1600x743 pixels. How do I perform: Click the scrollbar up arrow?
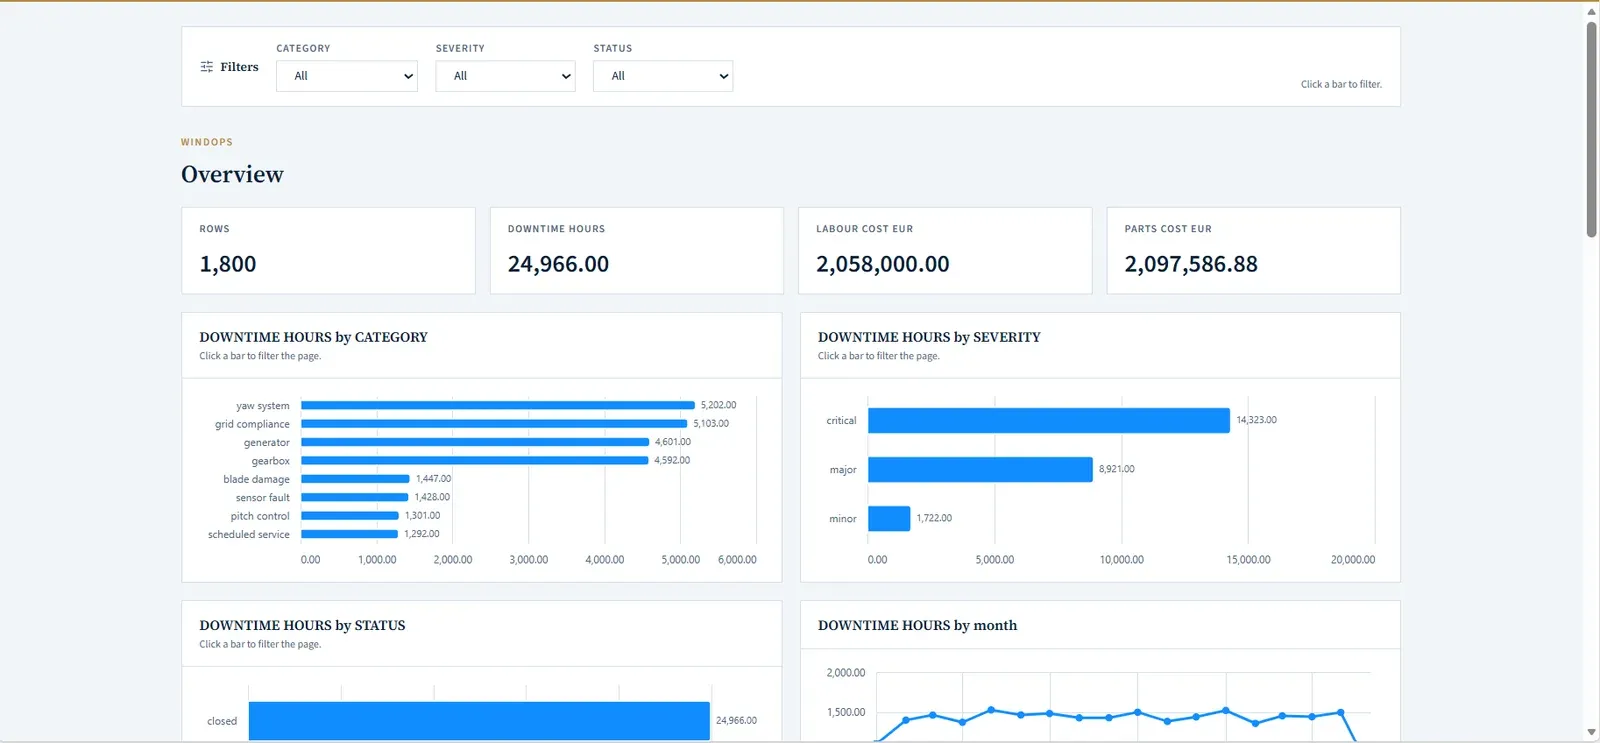(x=1591, y=11)
